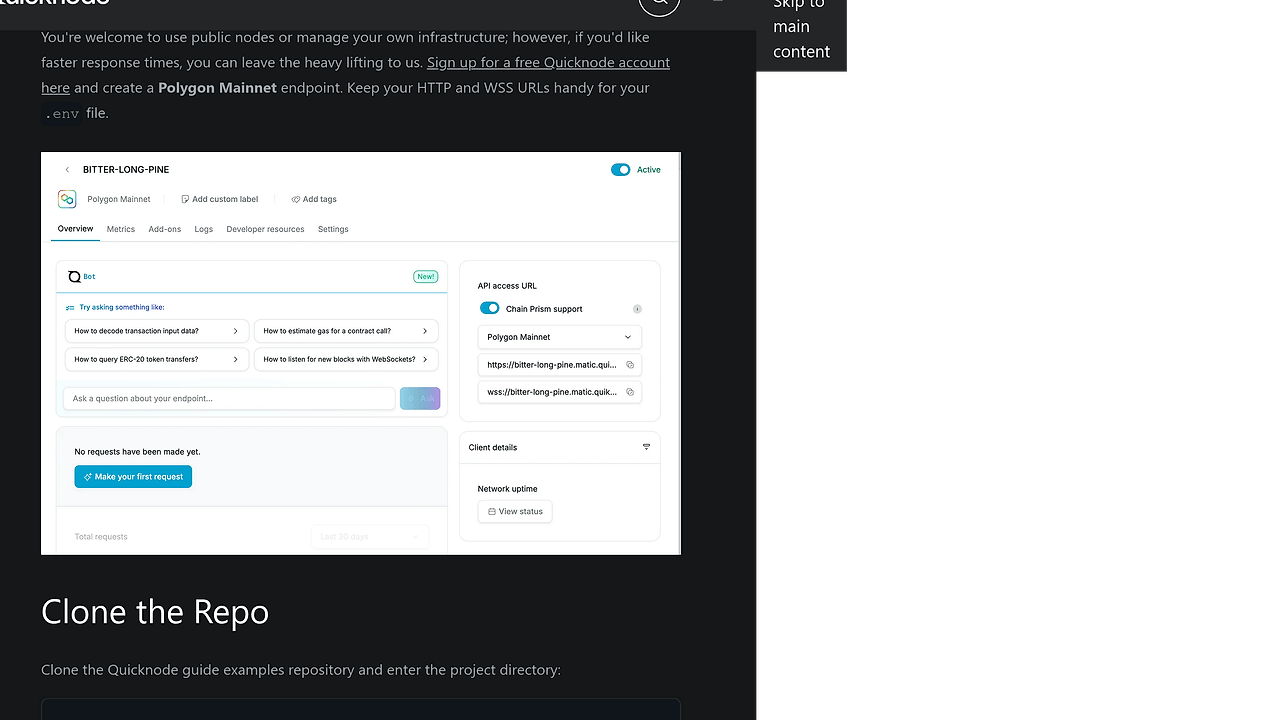Switch to the Settings tab
Viewport: 1280px width, 720px height.
[333, 229]
